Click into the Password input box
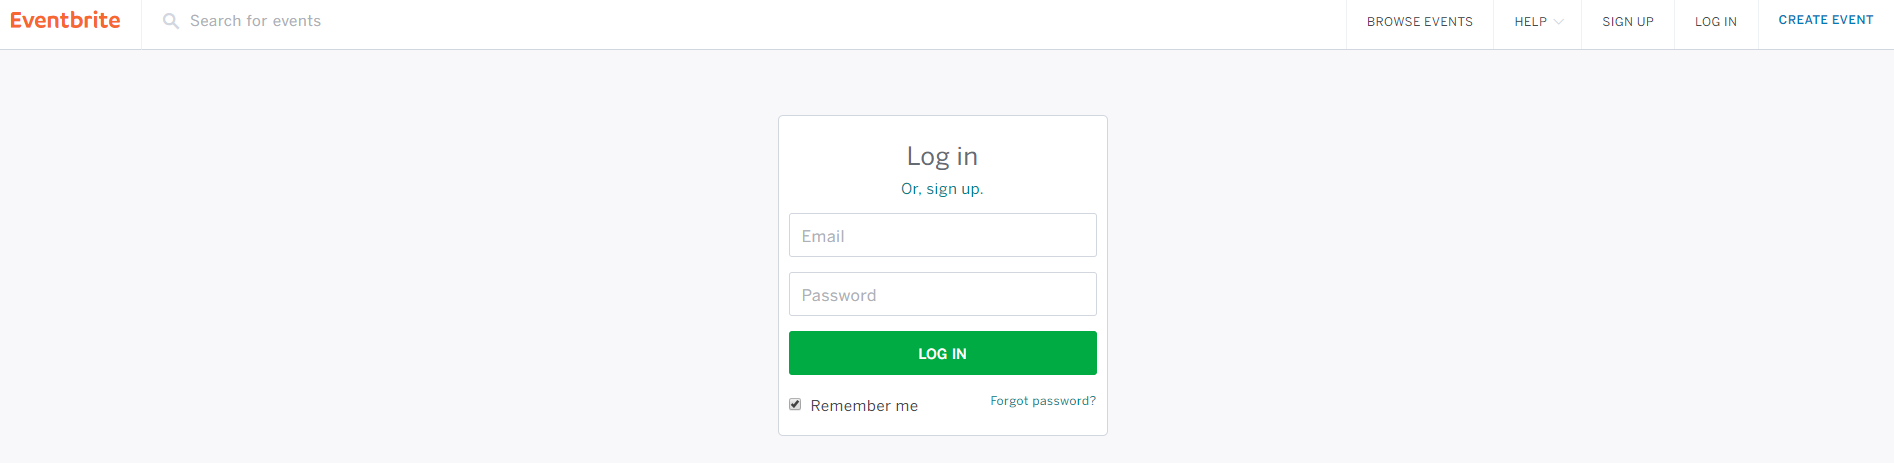This screenshot has width=1894, height=463. tap(942, 294)
